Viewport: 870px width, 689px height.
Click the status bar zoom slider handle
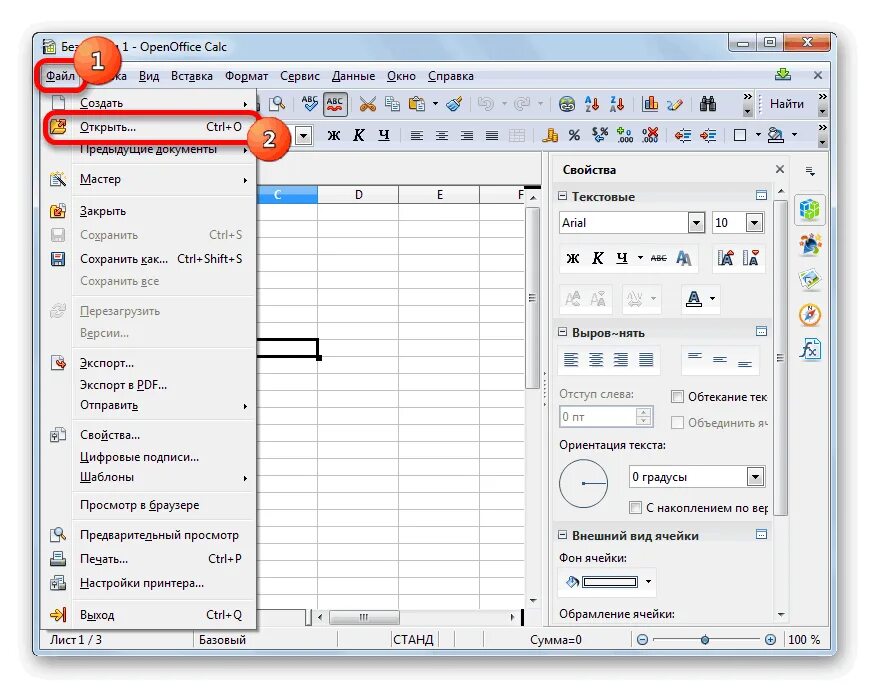[x=705, y=640]
